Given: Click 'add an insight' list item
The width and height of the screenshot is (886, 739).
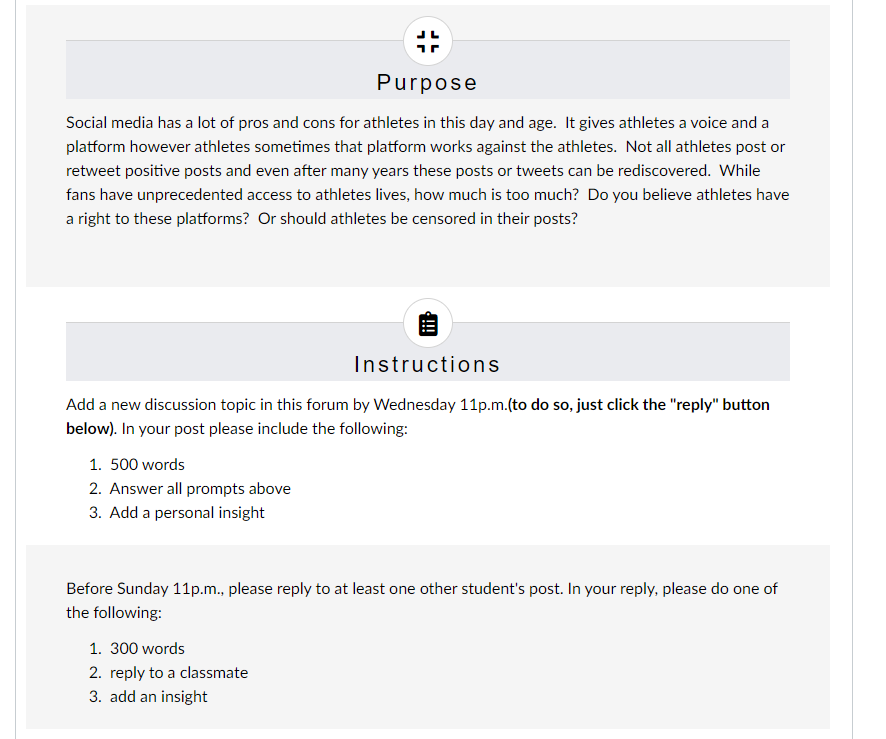Looking at the screenshot, I should pyautogui.click(x=158, y=697).
